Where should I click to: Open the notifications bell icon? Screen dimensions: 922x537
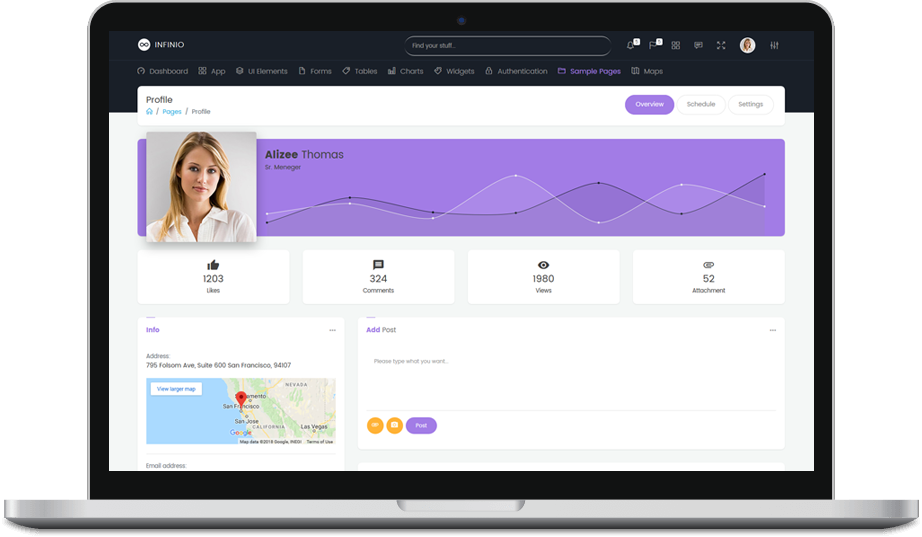631,45
